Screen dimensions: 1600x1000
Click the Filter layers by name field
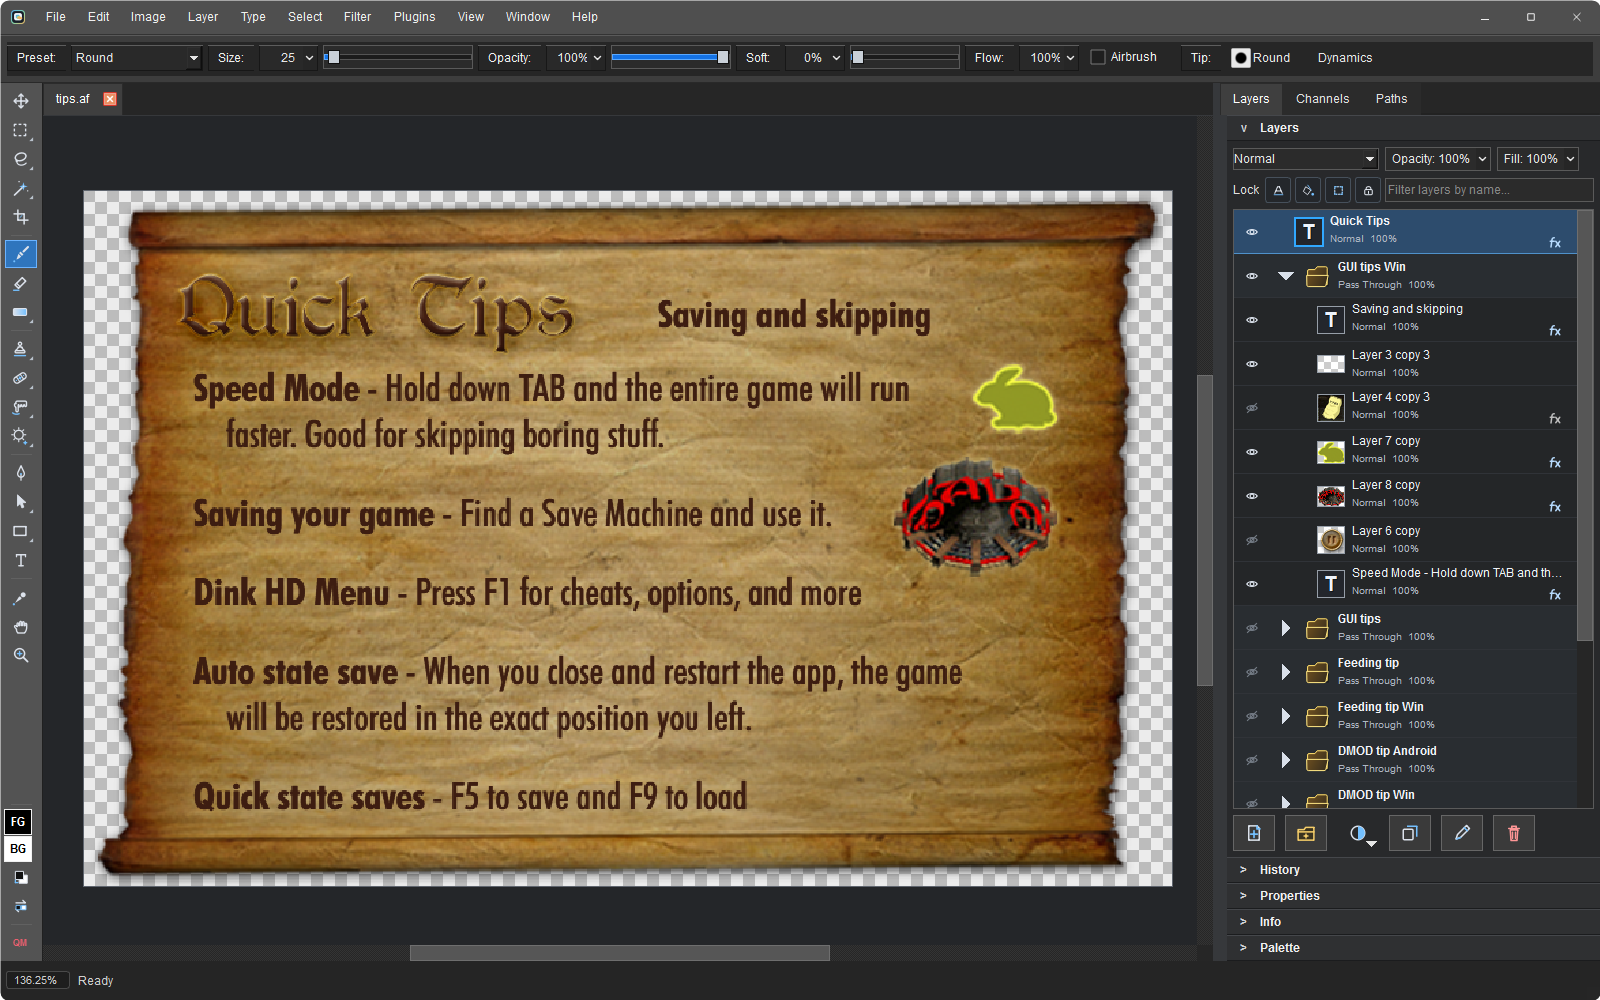1488,190
